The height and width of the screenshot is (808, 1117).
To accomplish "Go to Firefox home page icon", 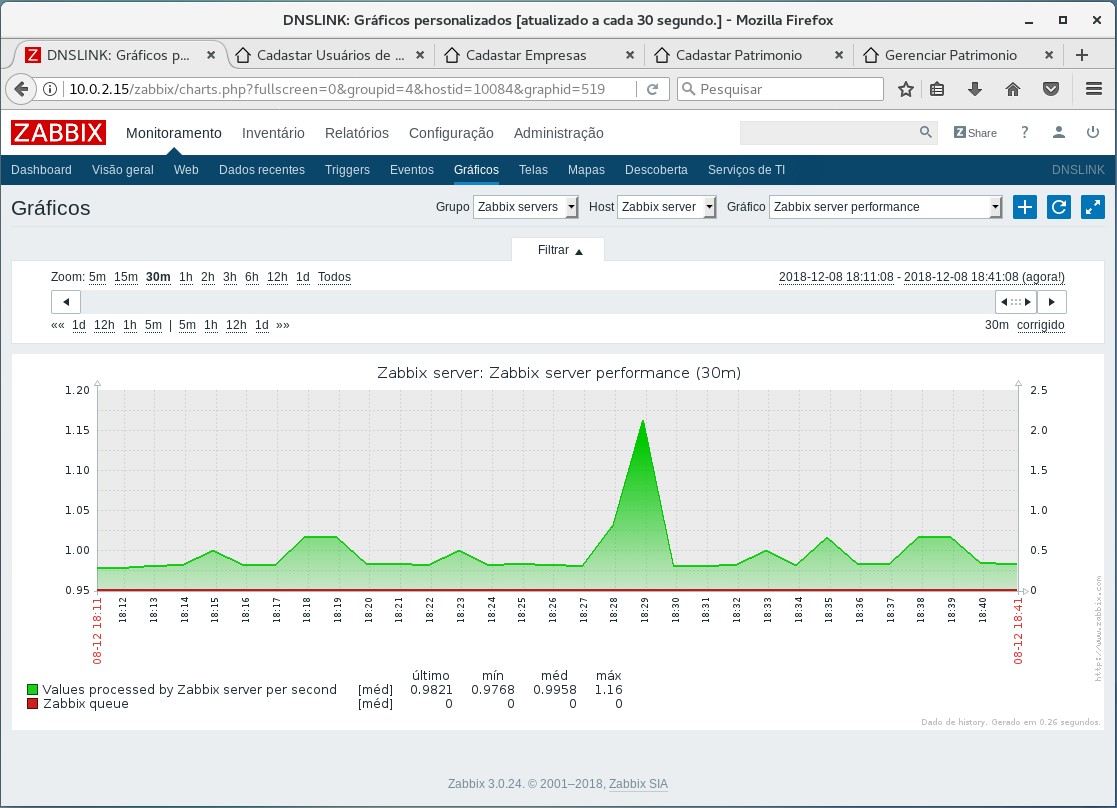I will pos(1012,89).
